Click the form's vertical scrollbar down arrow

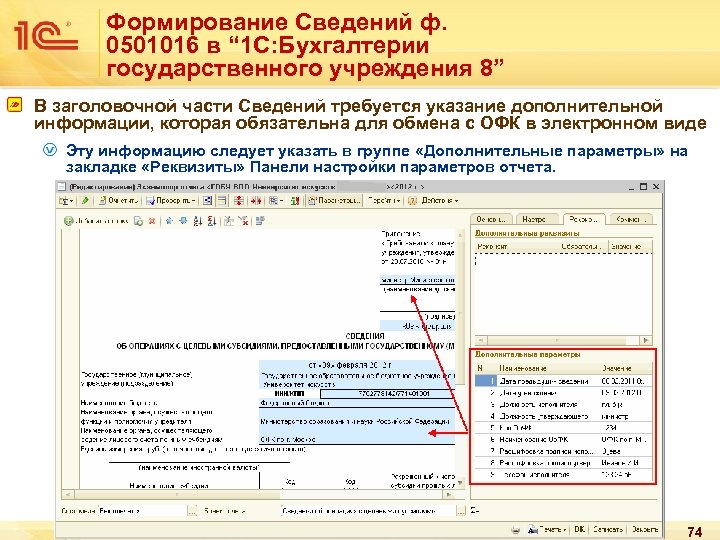[x=460, y=482]
